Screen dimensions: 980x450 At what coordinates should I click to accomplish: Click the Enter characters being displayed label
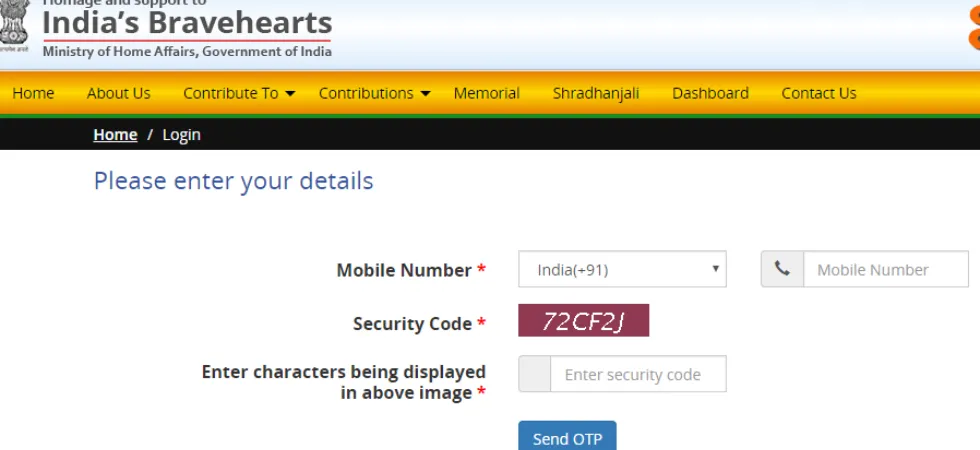click(x=344, y=382)
